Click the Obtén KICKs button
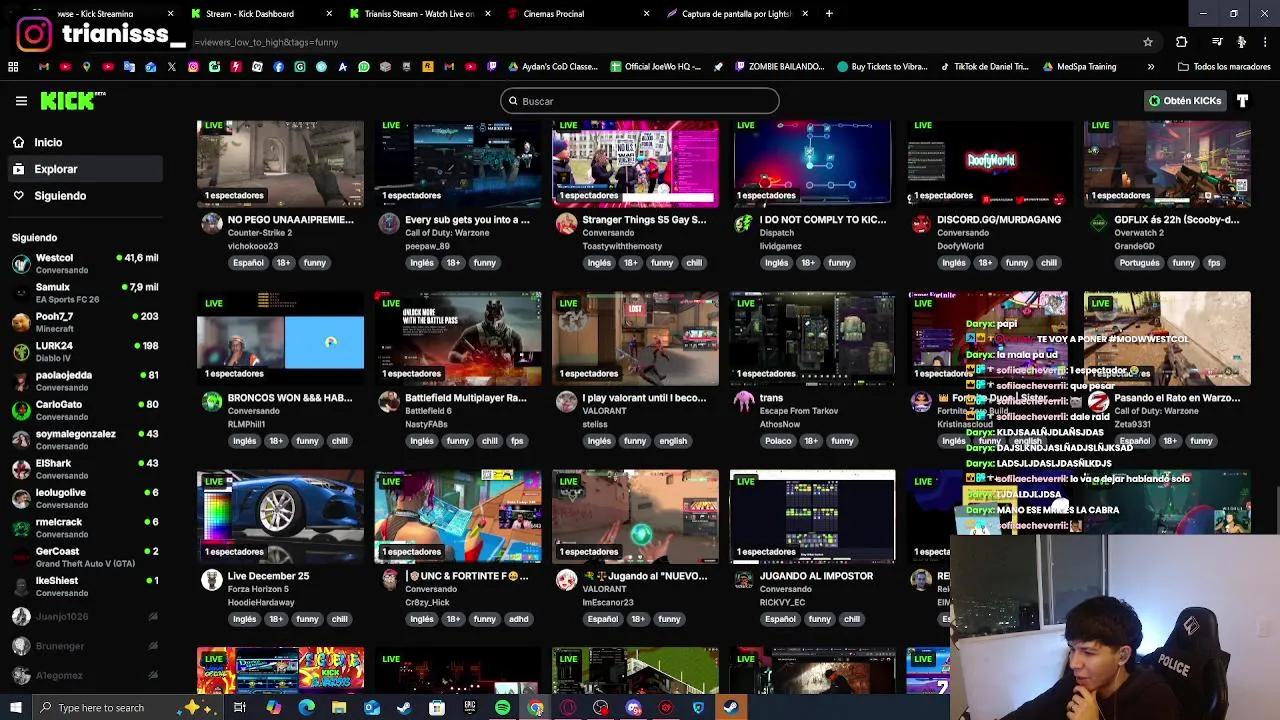 [1185, 101]
